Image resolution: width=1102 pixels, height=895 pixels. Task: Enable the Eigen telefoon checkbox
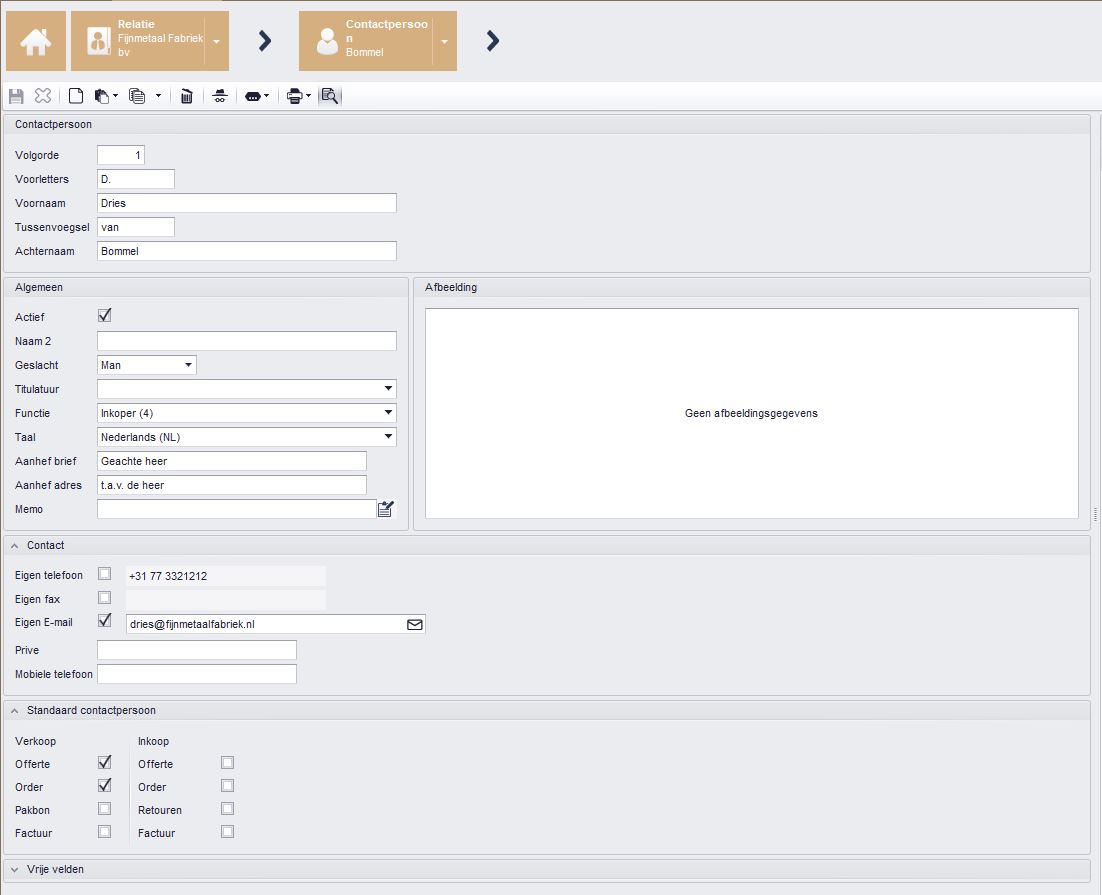point(105,574)
